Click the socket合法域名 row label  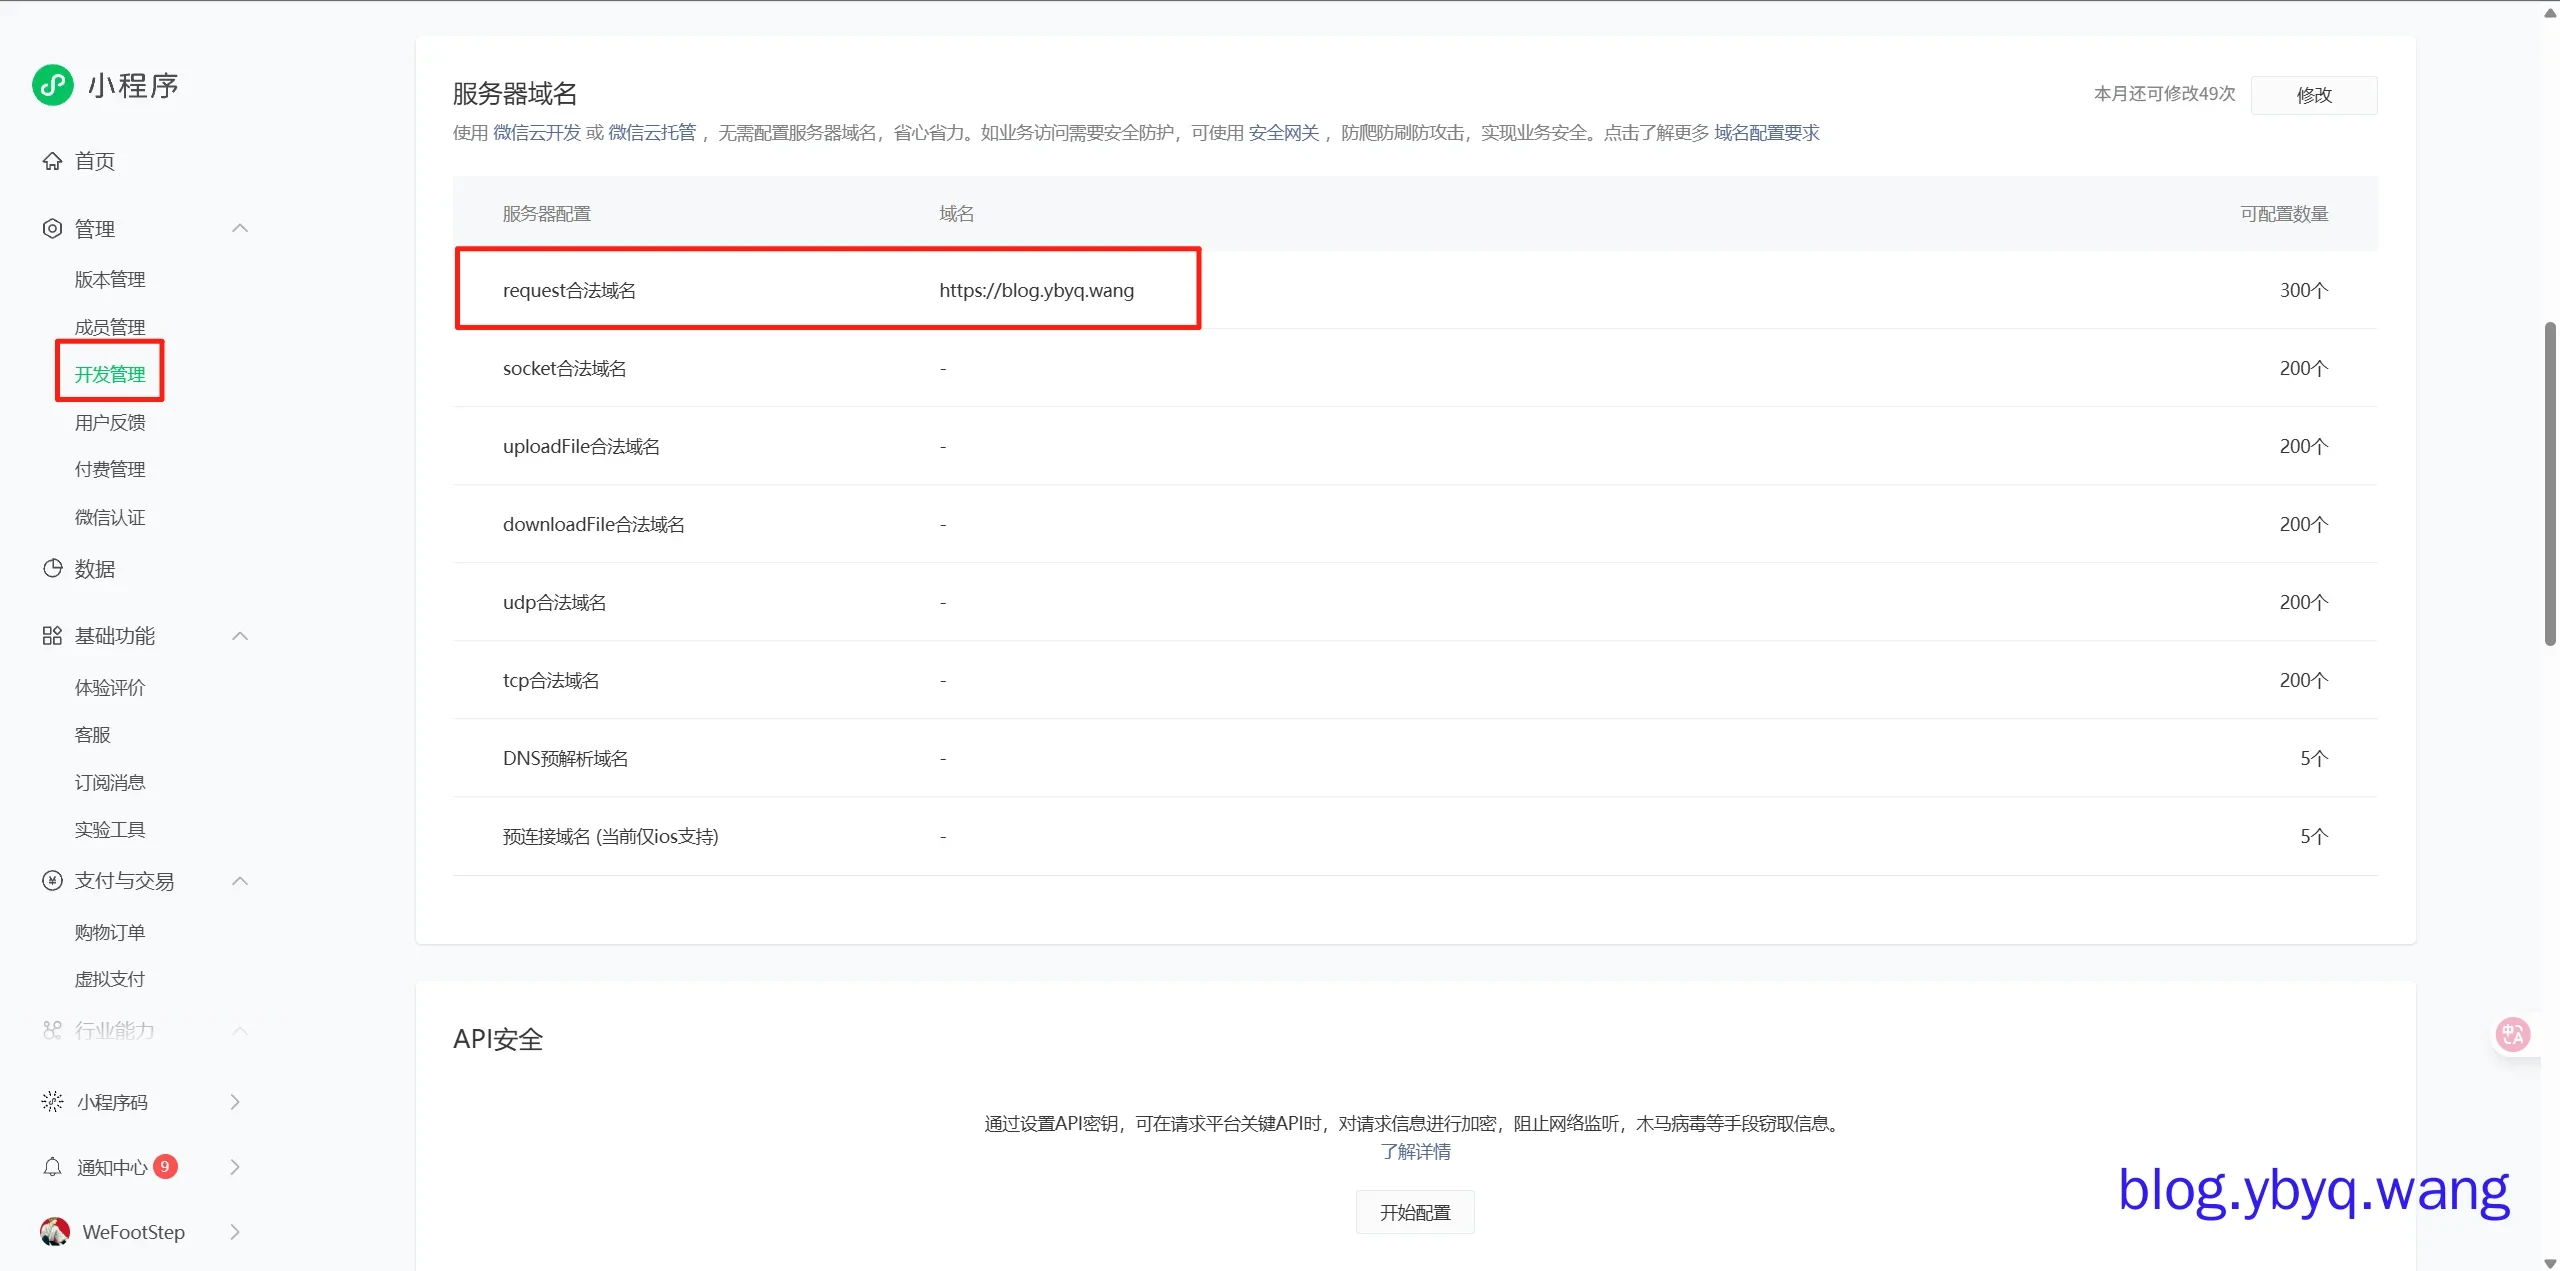click(564, 368)
